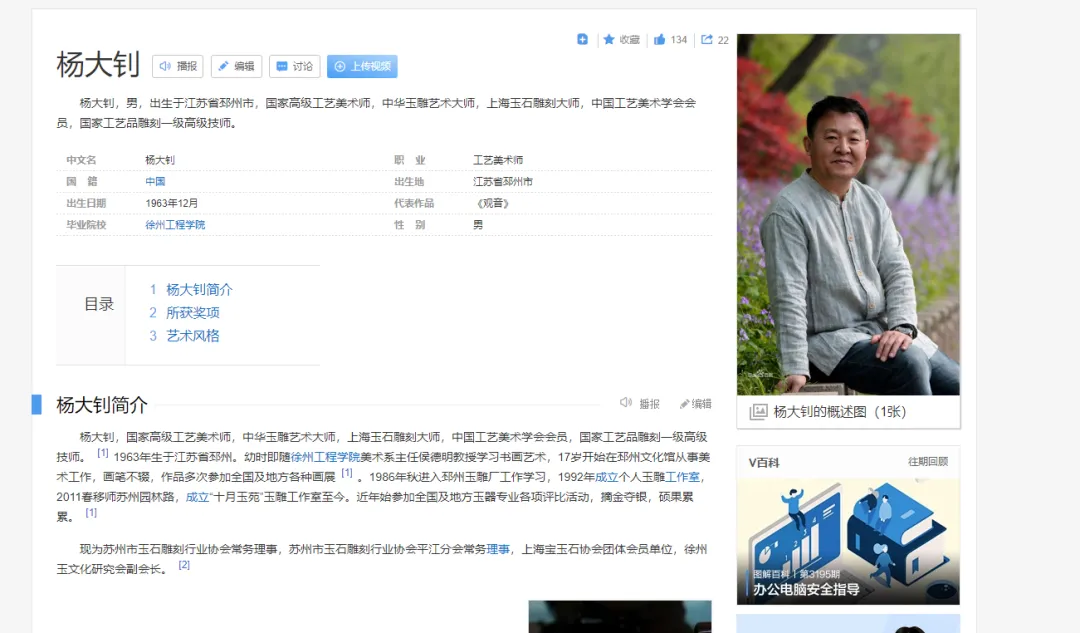Click the page title 杨大钊
This screenshot has width=1080, height=633.
coord(98,65)
